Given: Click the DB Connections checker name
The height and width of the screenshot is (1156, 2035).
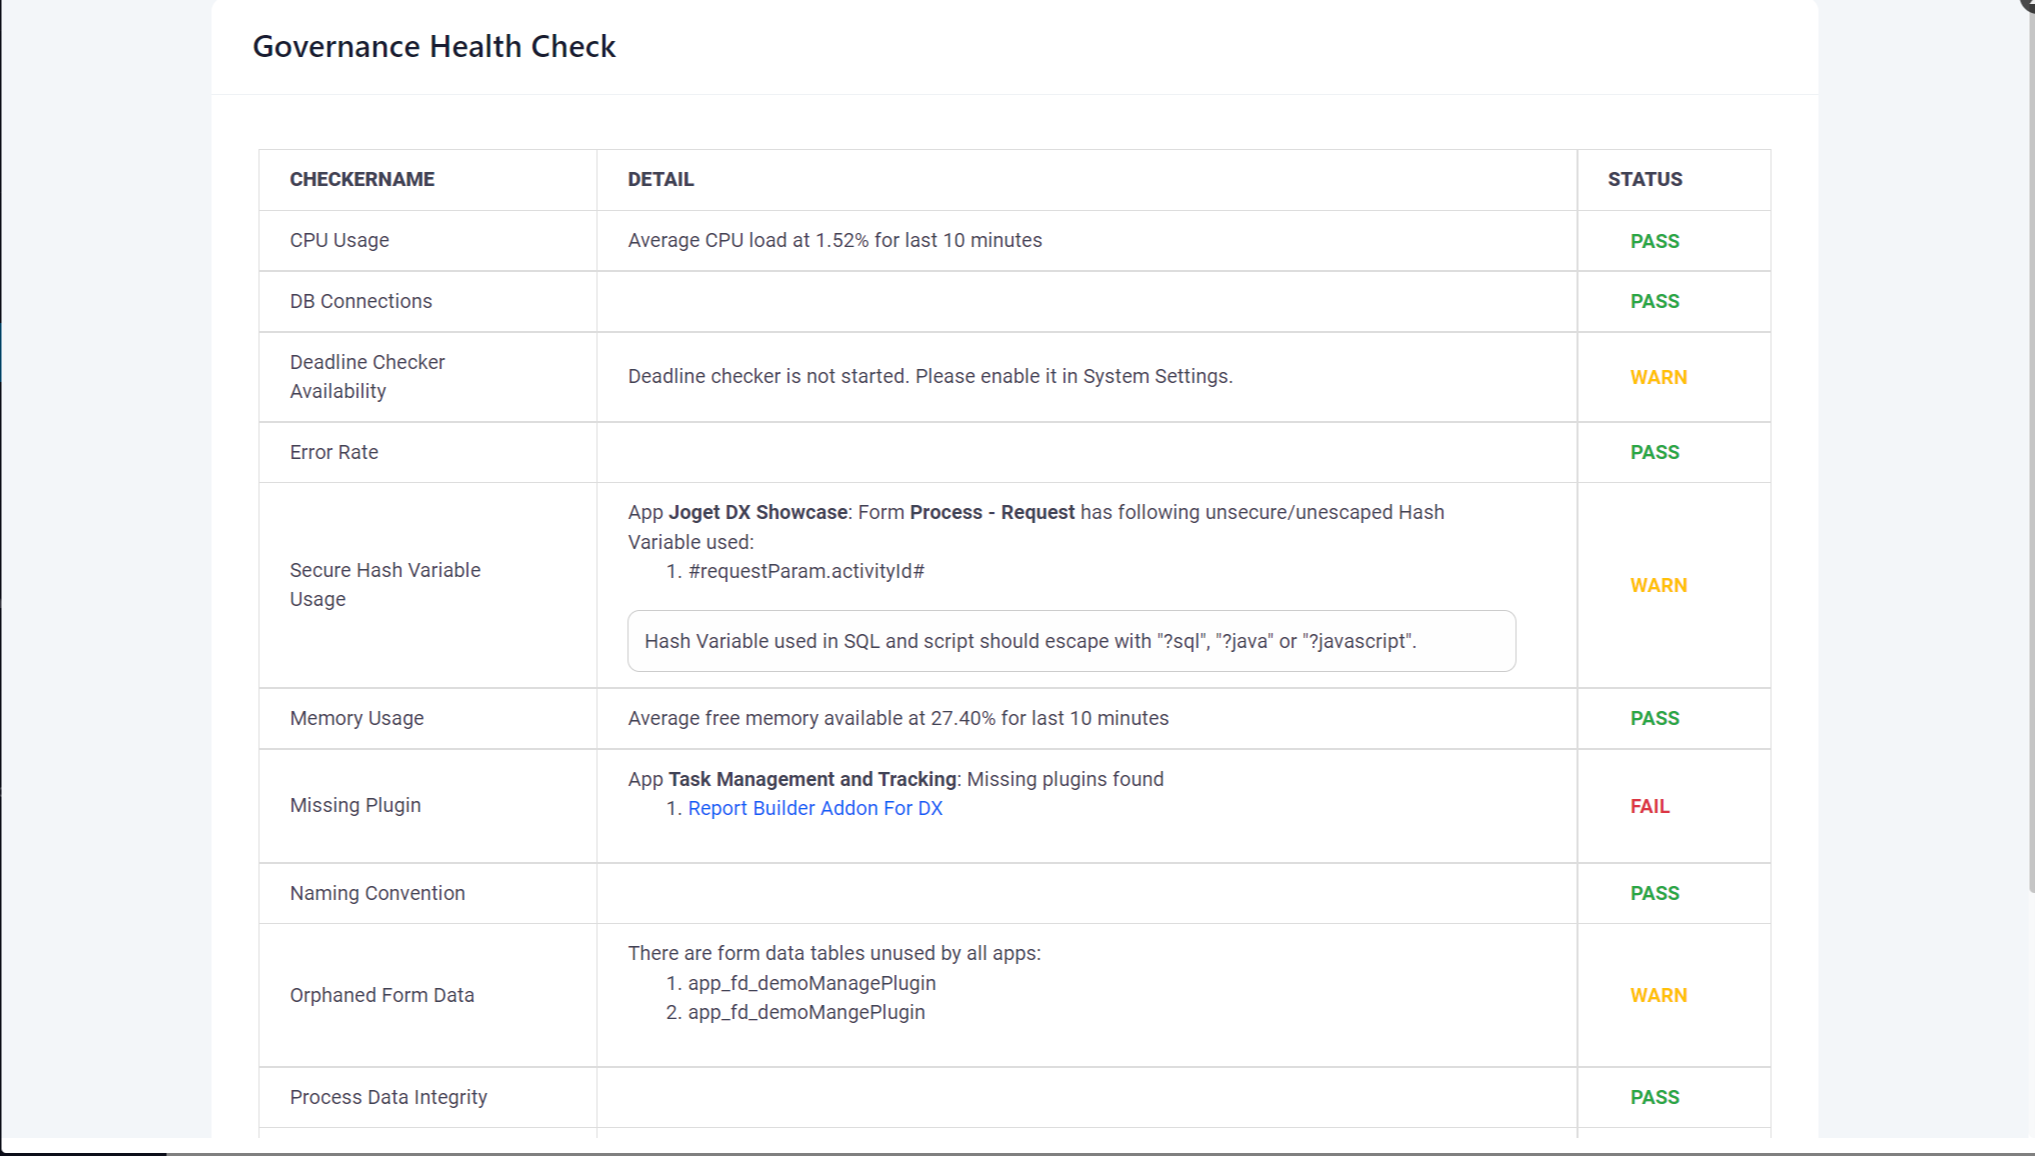Looking at the screenshot, I should point(360,301).
